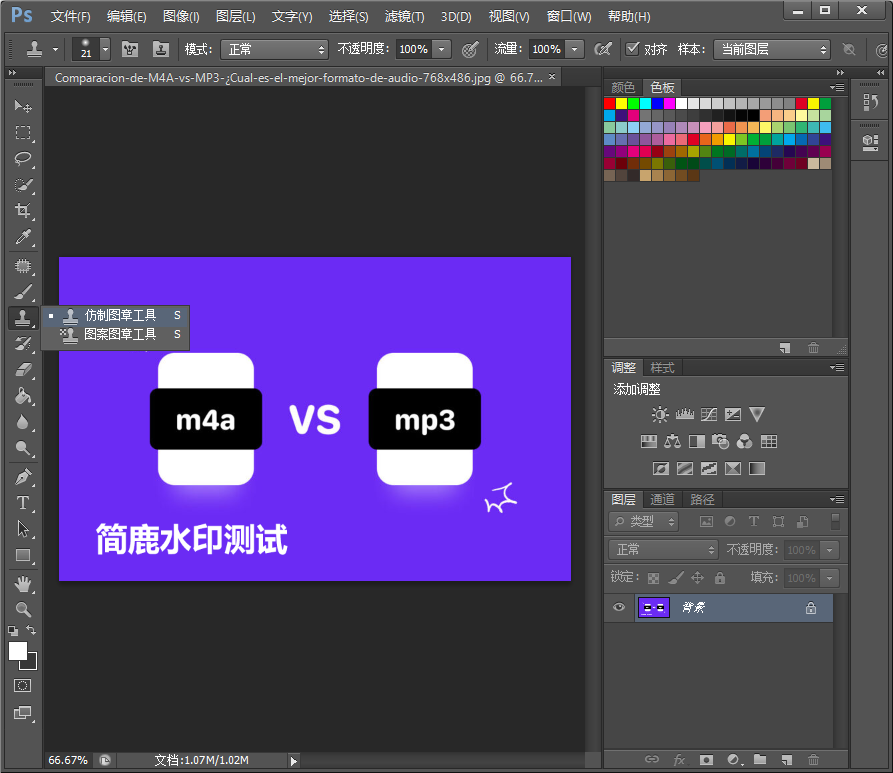Select the Lasso tool
This screenshot has width=893, height=773.
[23, 158]
